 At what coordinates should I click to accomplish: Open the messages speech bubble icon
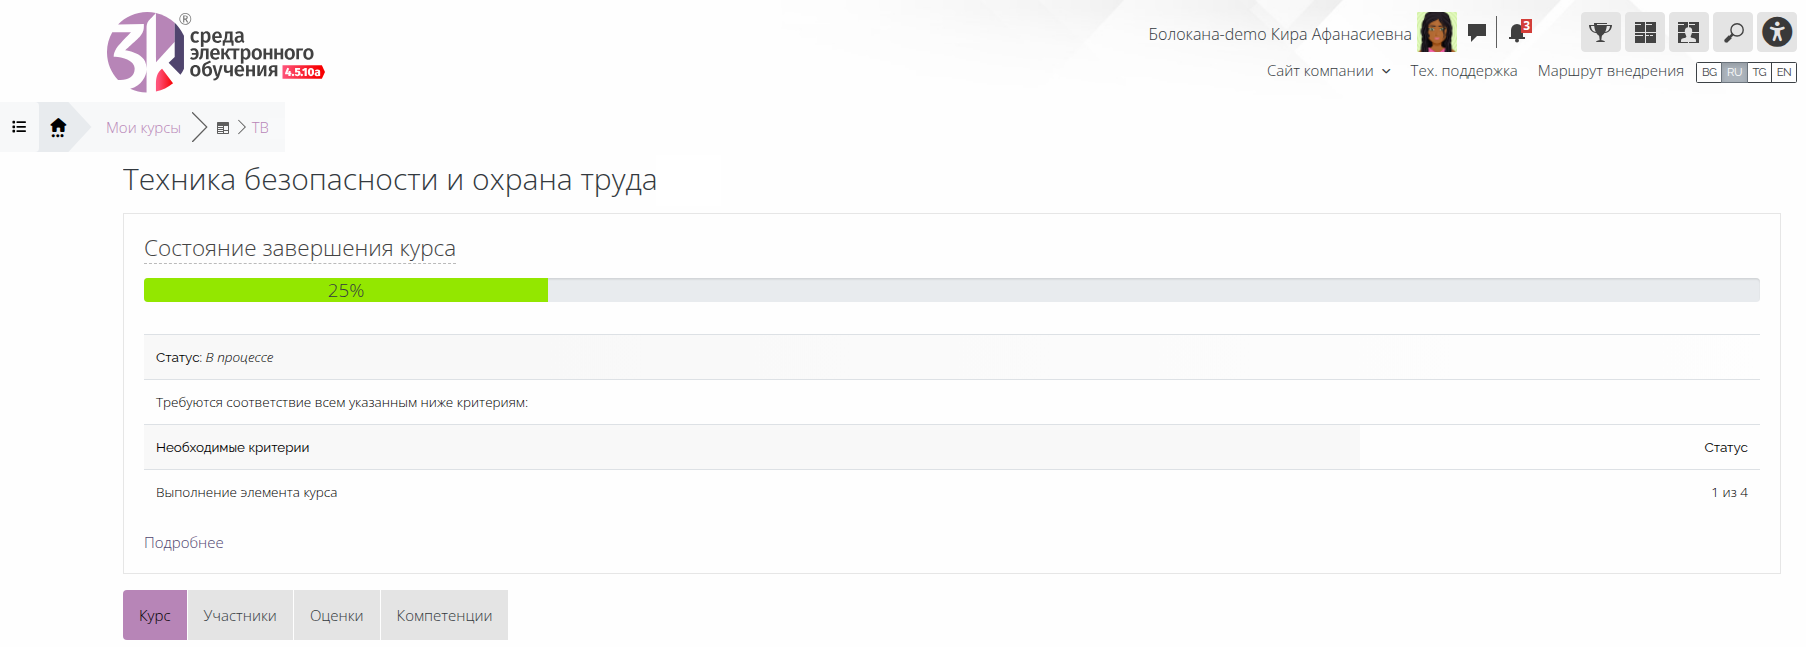click(x=1477, y=33)
